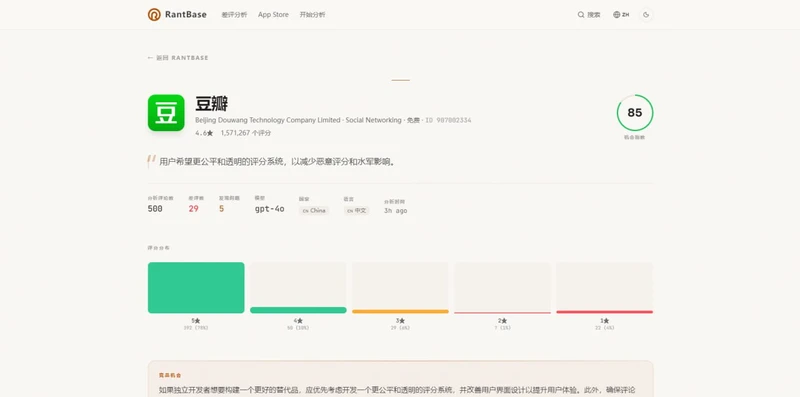Click the 29 (6%) label

[x=400, y=328]
